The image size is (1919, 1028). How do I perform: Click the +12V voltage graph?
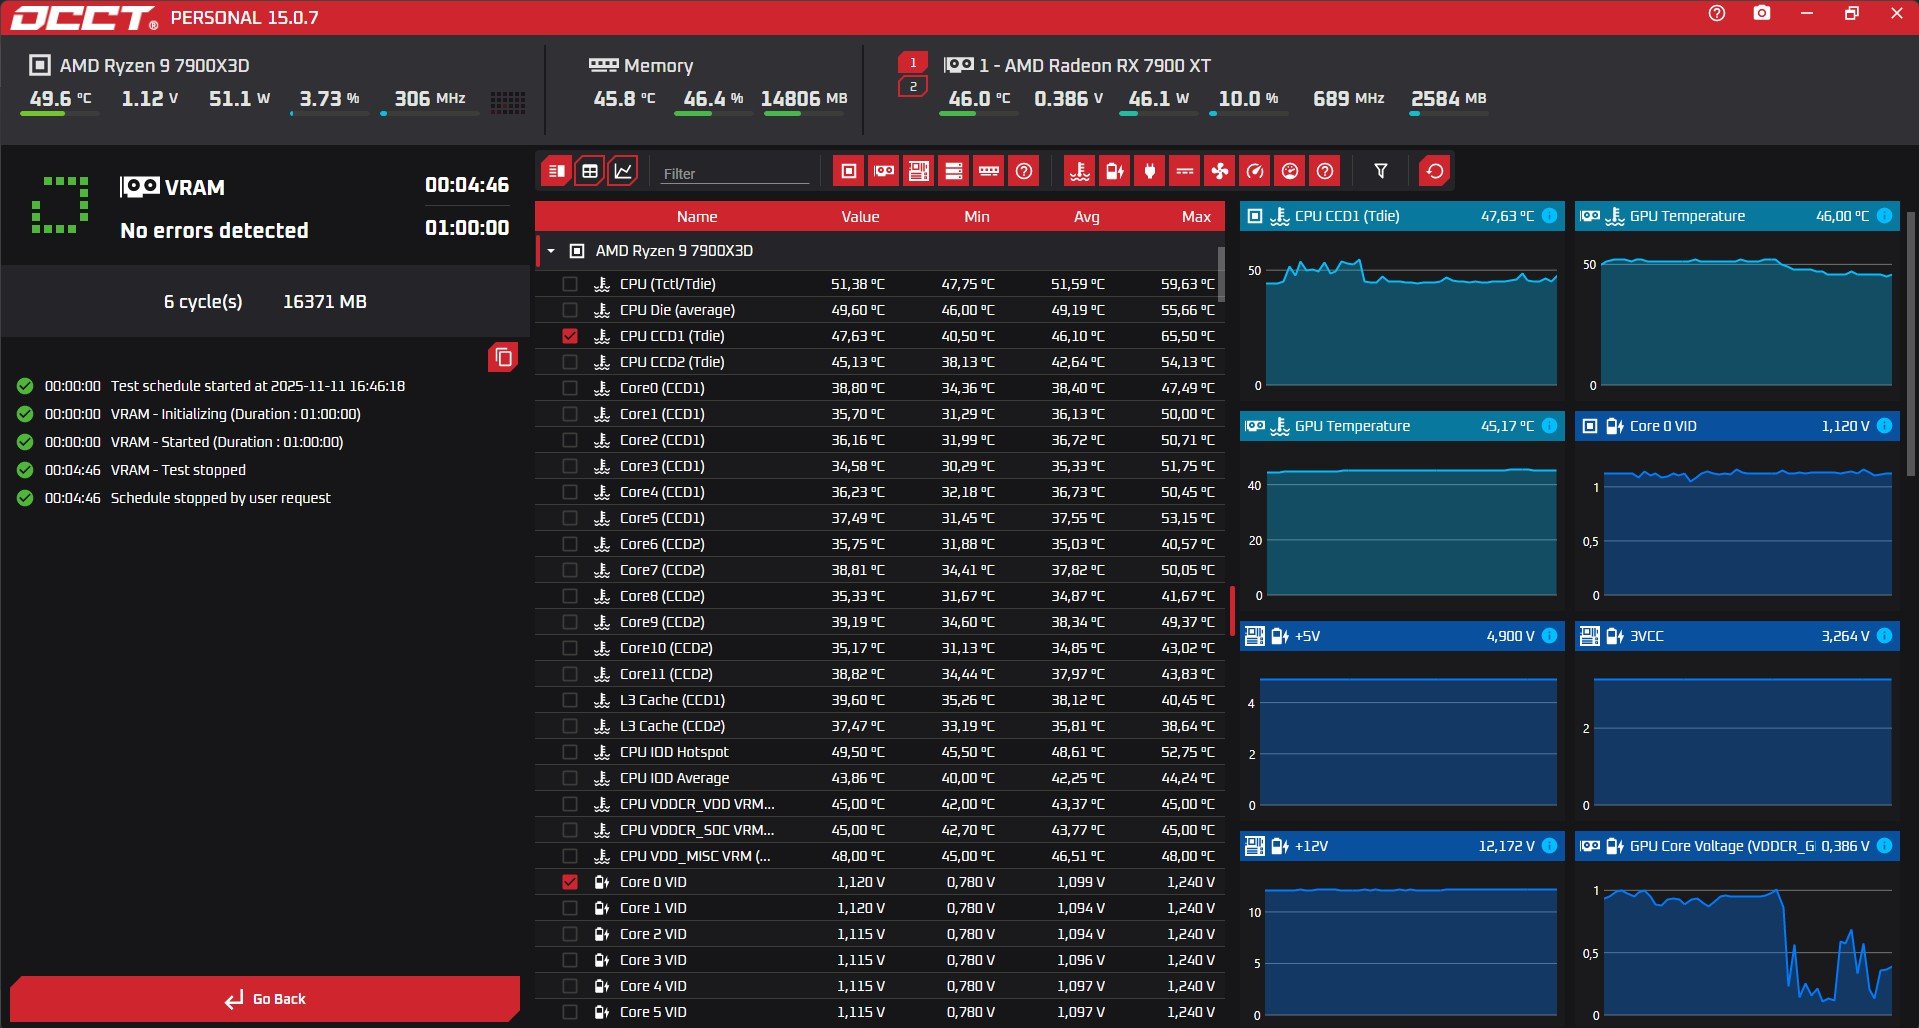point(1402,945)
